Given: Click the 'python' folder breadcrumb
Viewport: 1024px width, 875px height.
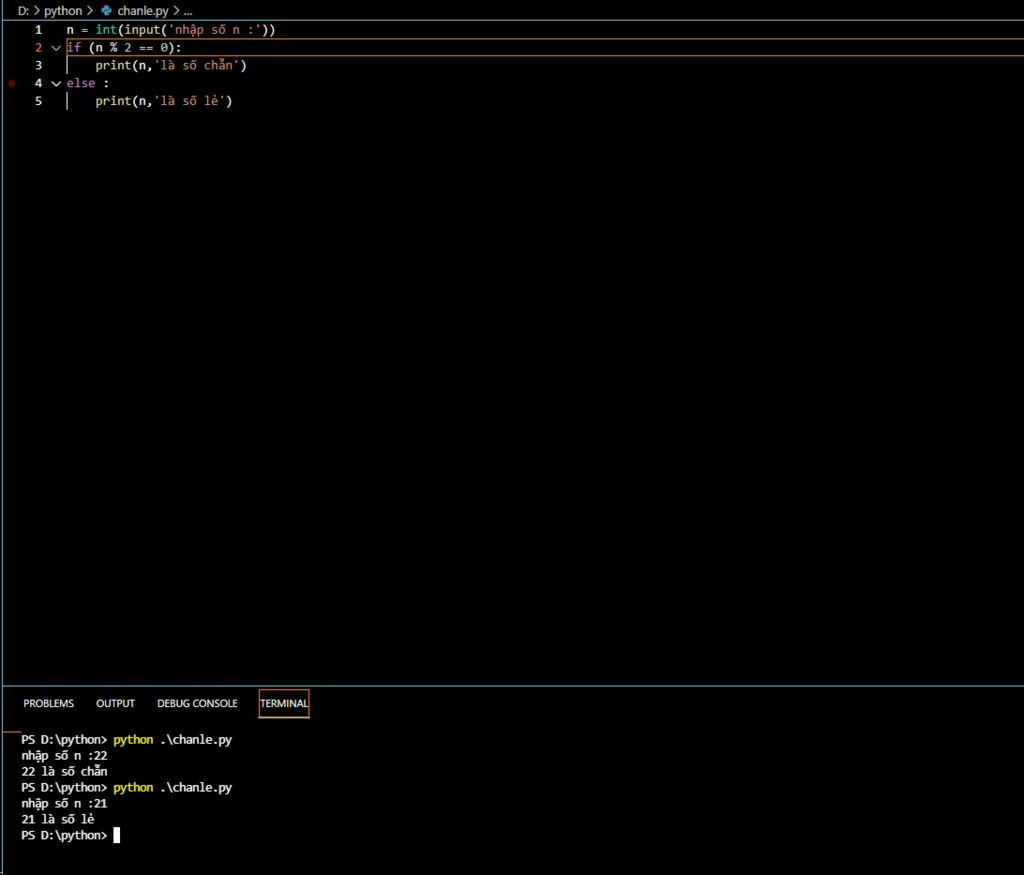Looking at the screenshot, I should [63, 10].
